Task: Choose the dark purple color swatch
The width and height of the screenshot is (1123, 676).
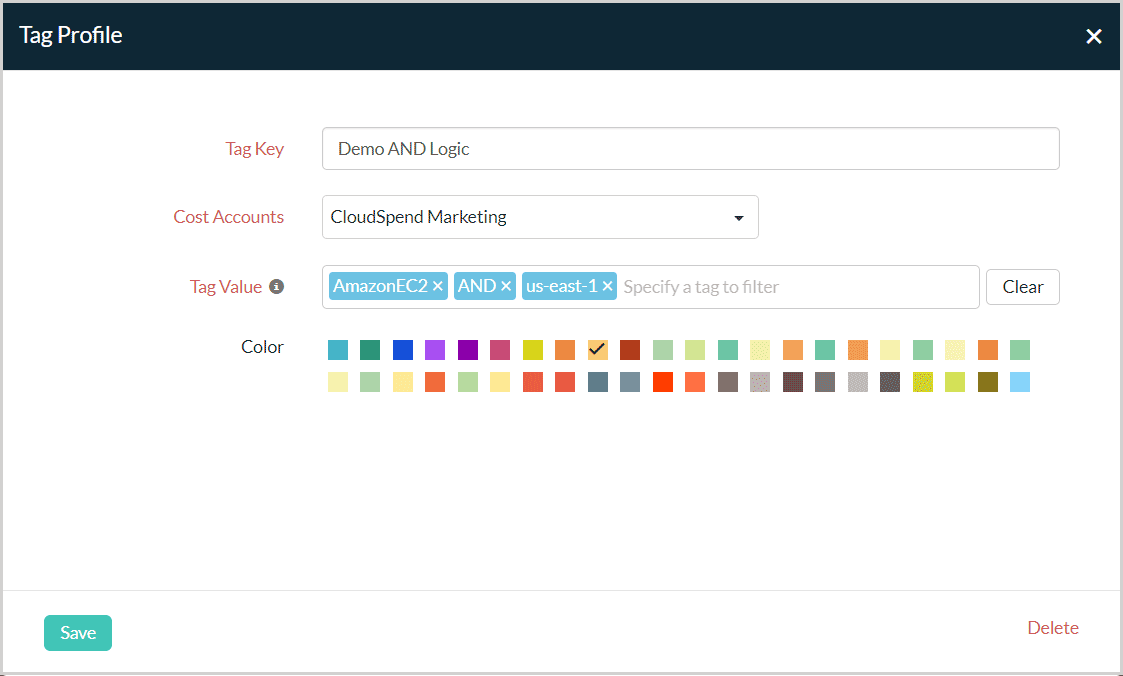Action: [x=468, y=350]
